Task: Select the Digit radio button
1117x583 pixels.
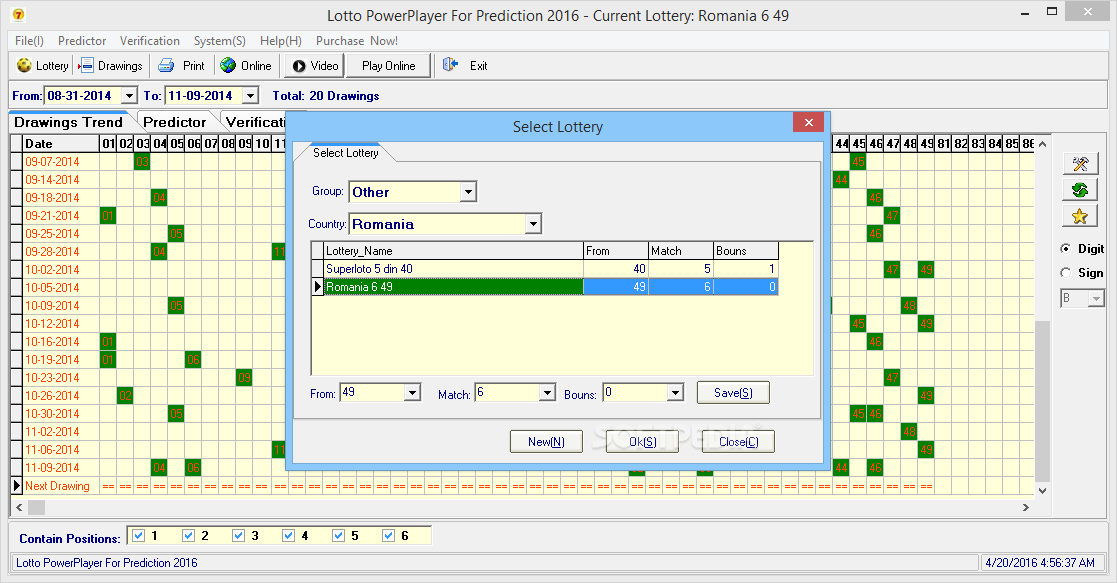Action: click(x=1066, y=248)
